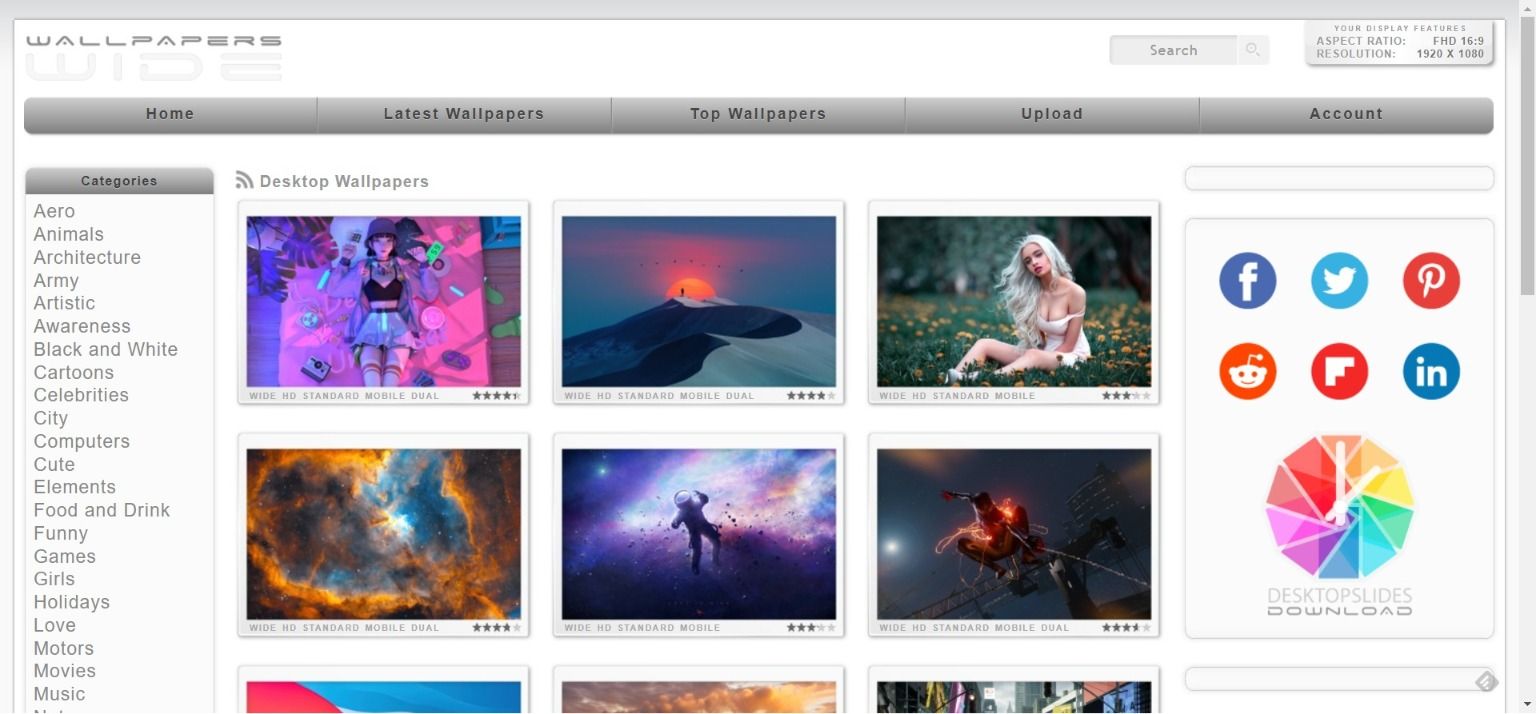This screenshot has height=714, width=1536.
Task: Select the Computers category
Action: pos(82,441)
